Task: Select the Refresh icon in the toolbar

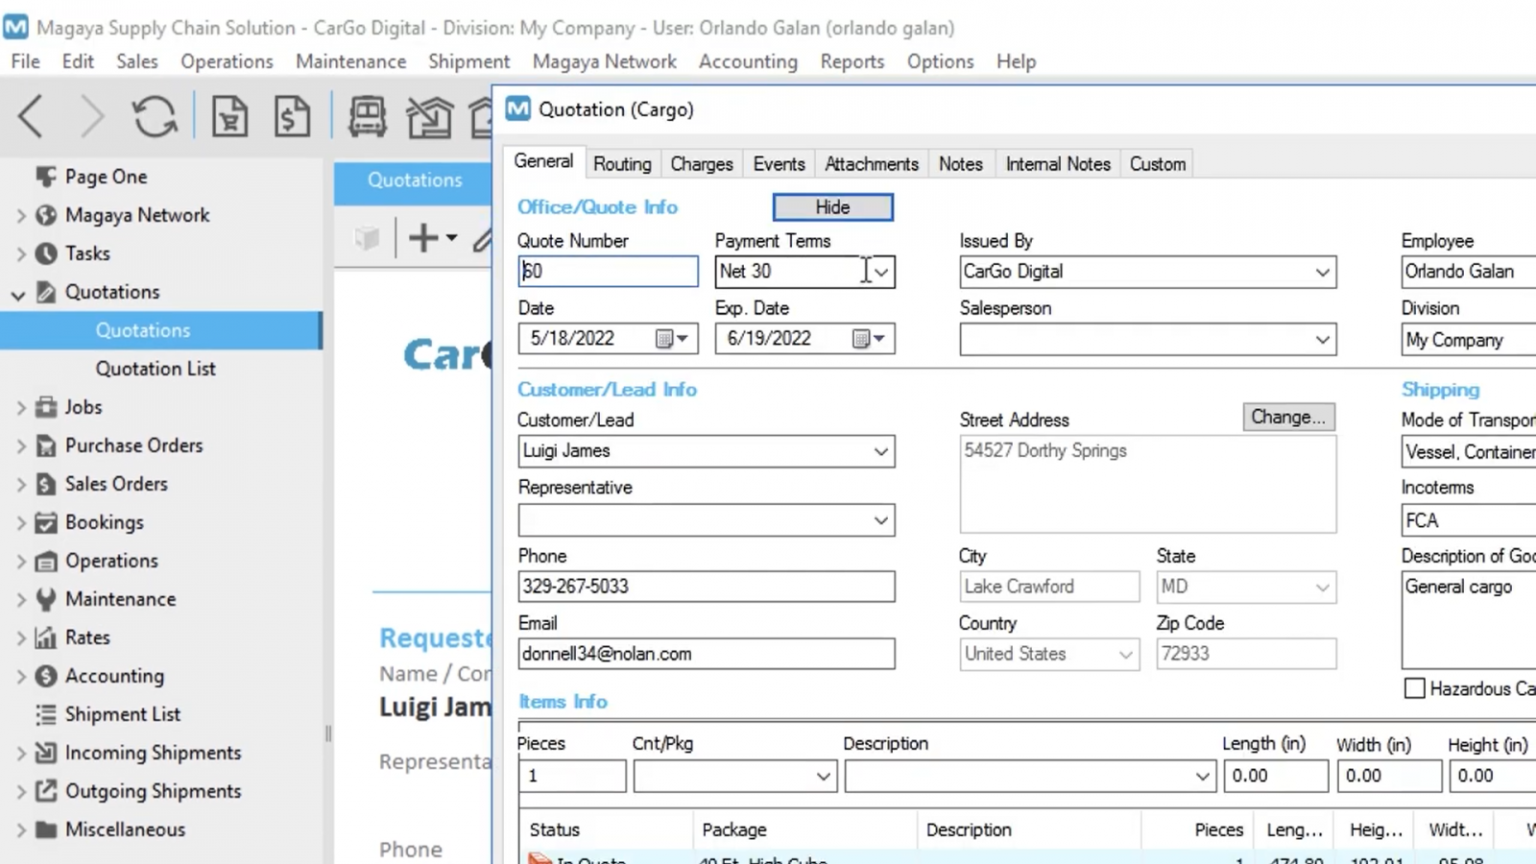Action: pyautogui.click(x=154, y=116)
